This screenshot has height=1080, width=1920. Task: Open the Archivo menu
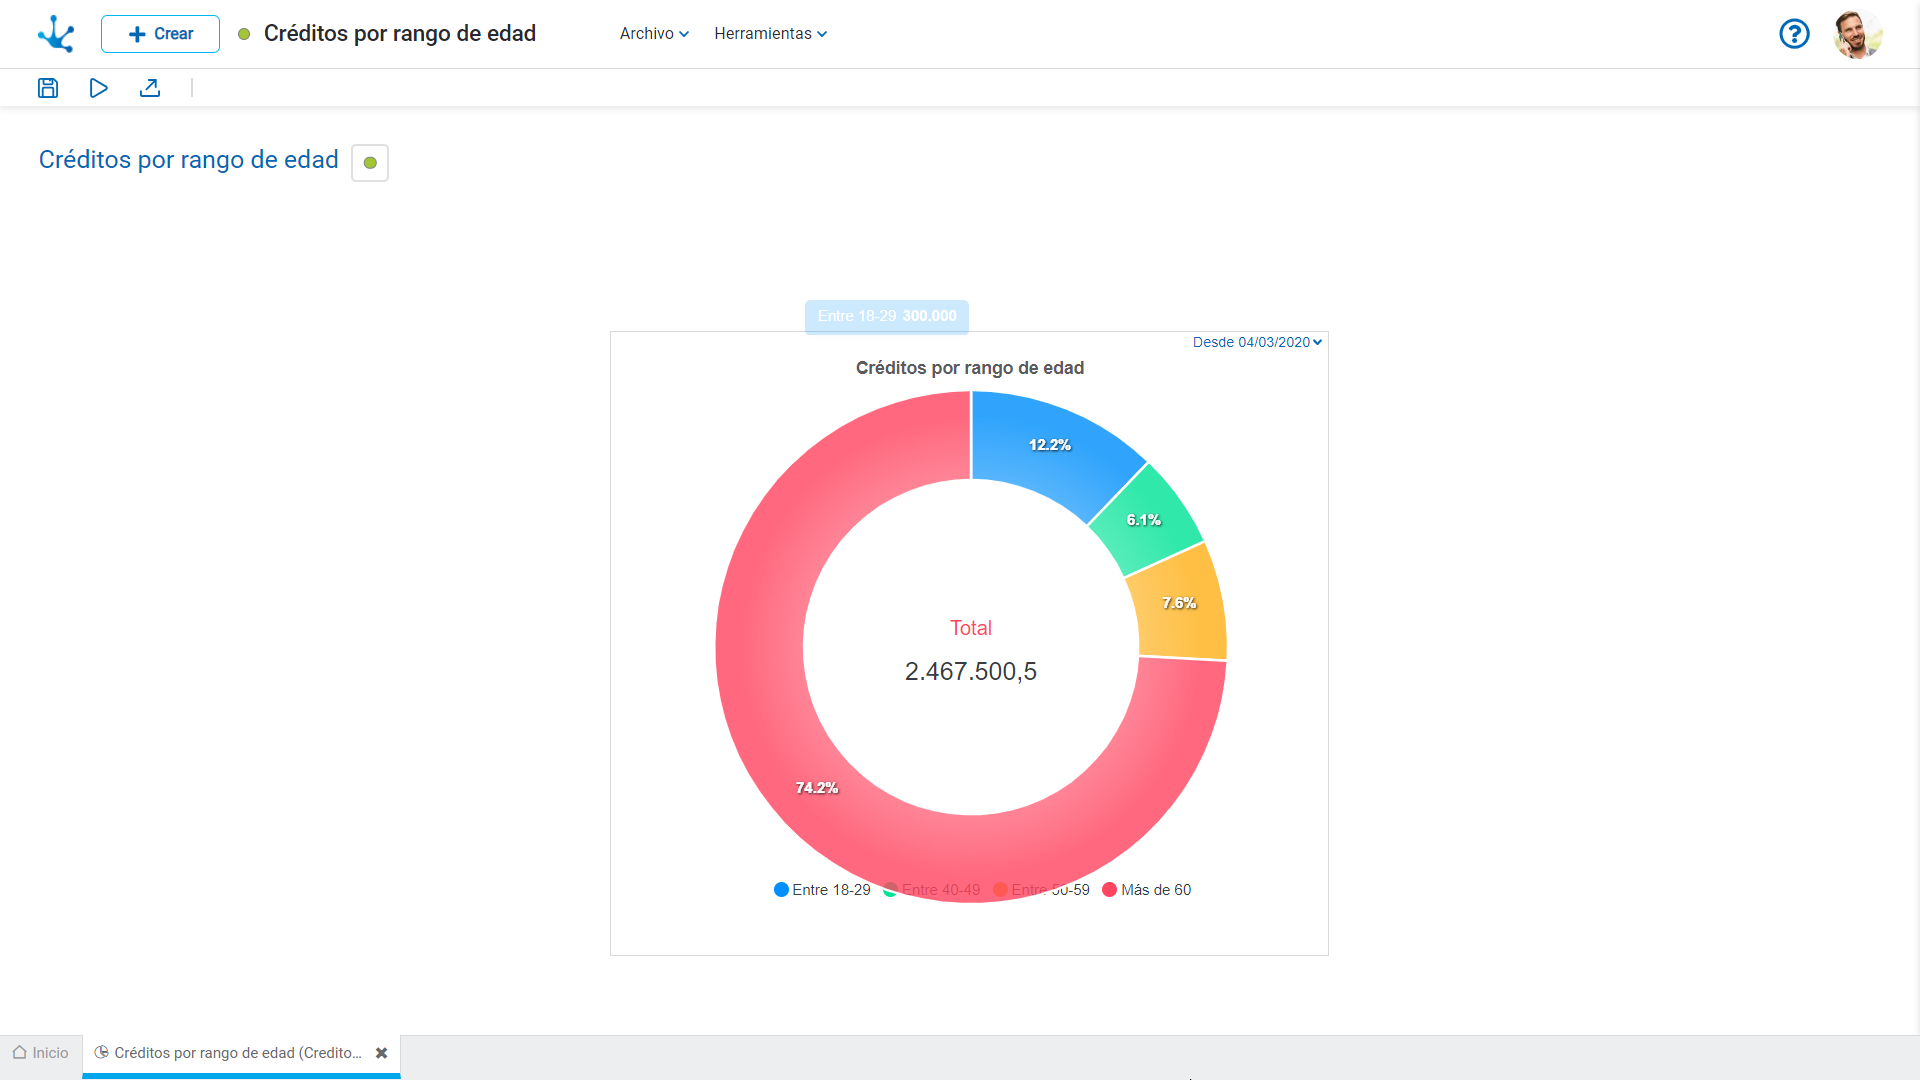pyautogui.click(x=654, y=34)
